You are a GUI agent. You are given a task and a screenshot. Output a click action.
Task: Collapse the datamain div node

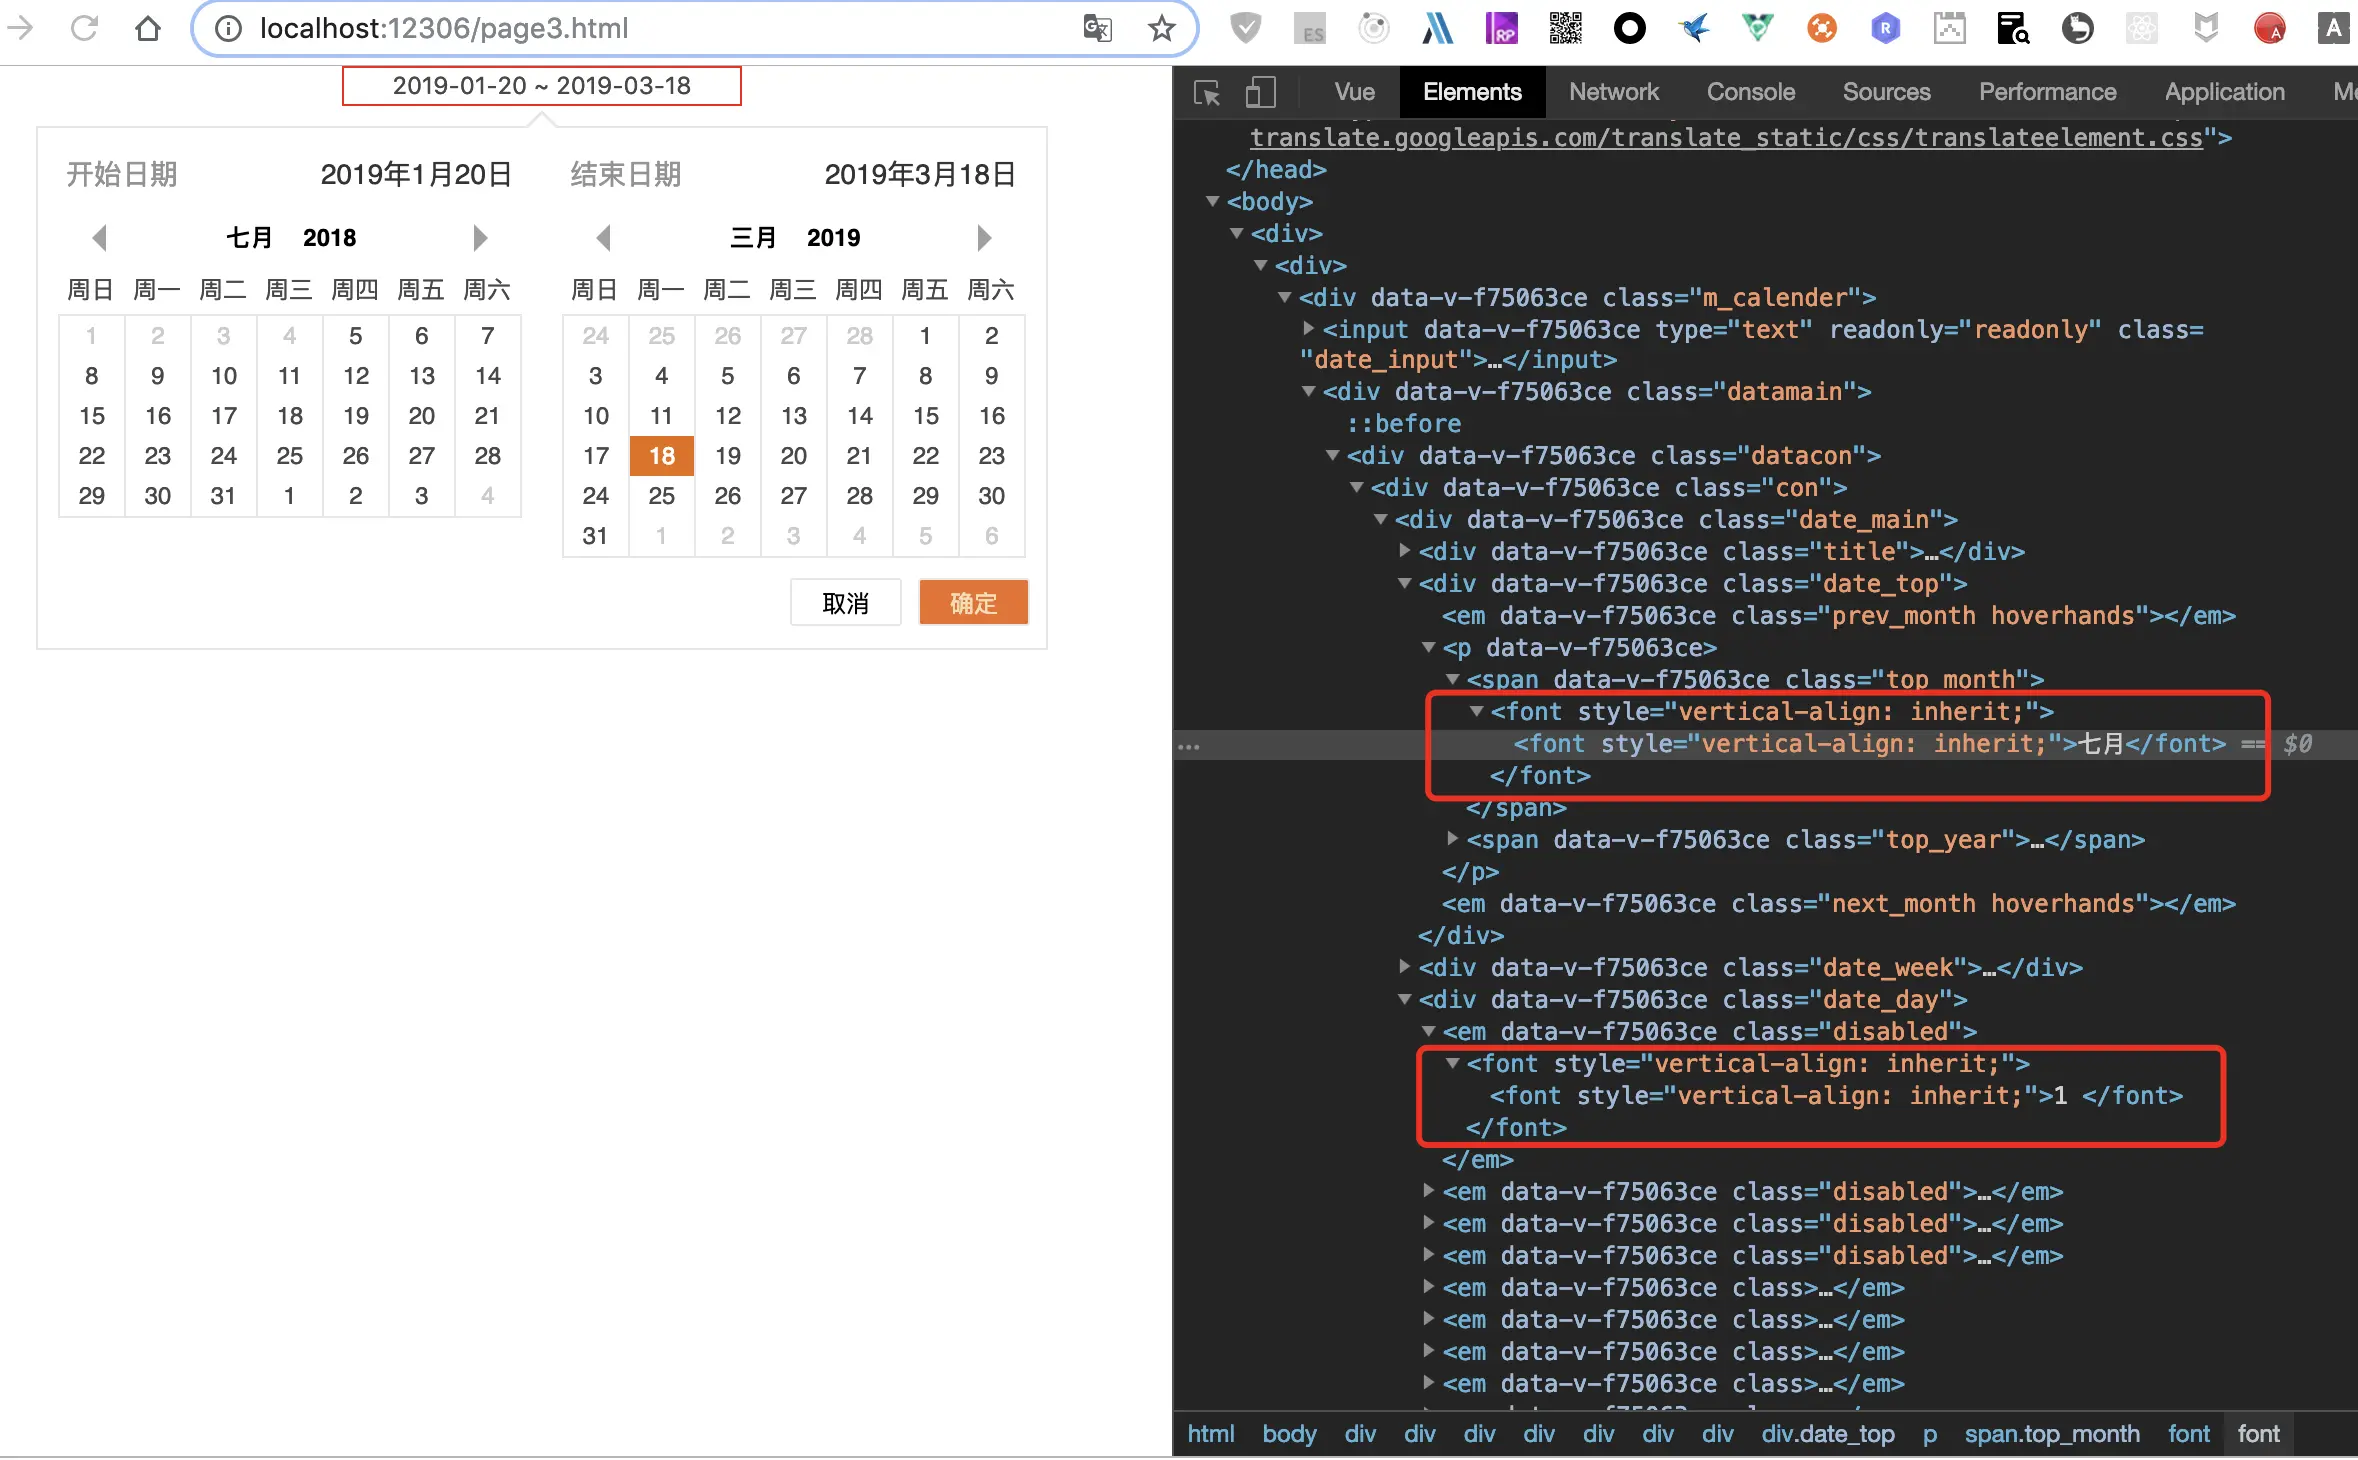(x=1308, y=392)
